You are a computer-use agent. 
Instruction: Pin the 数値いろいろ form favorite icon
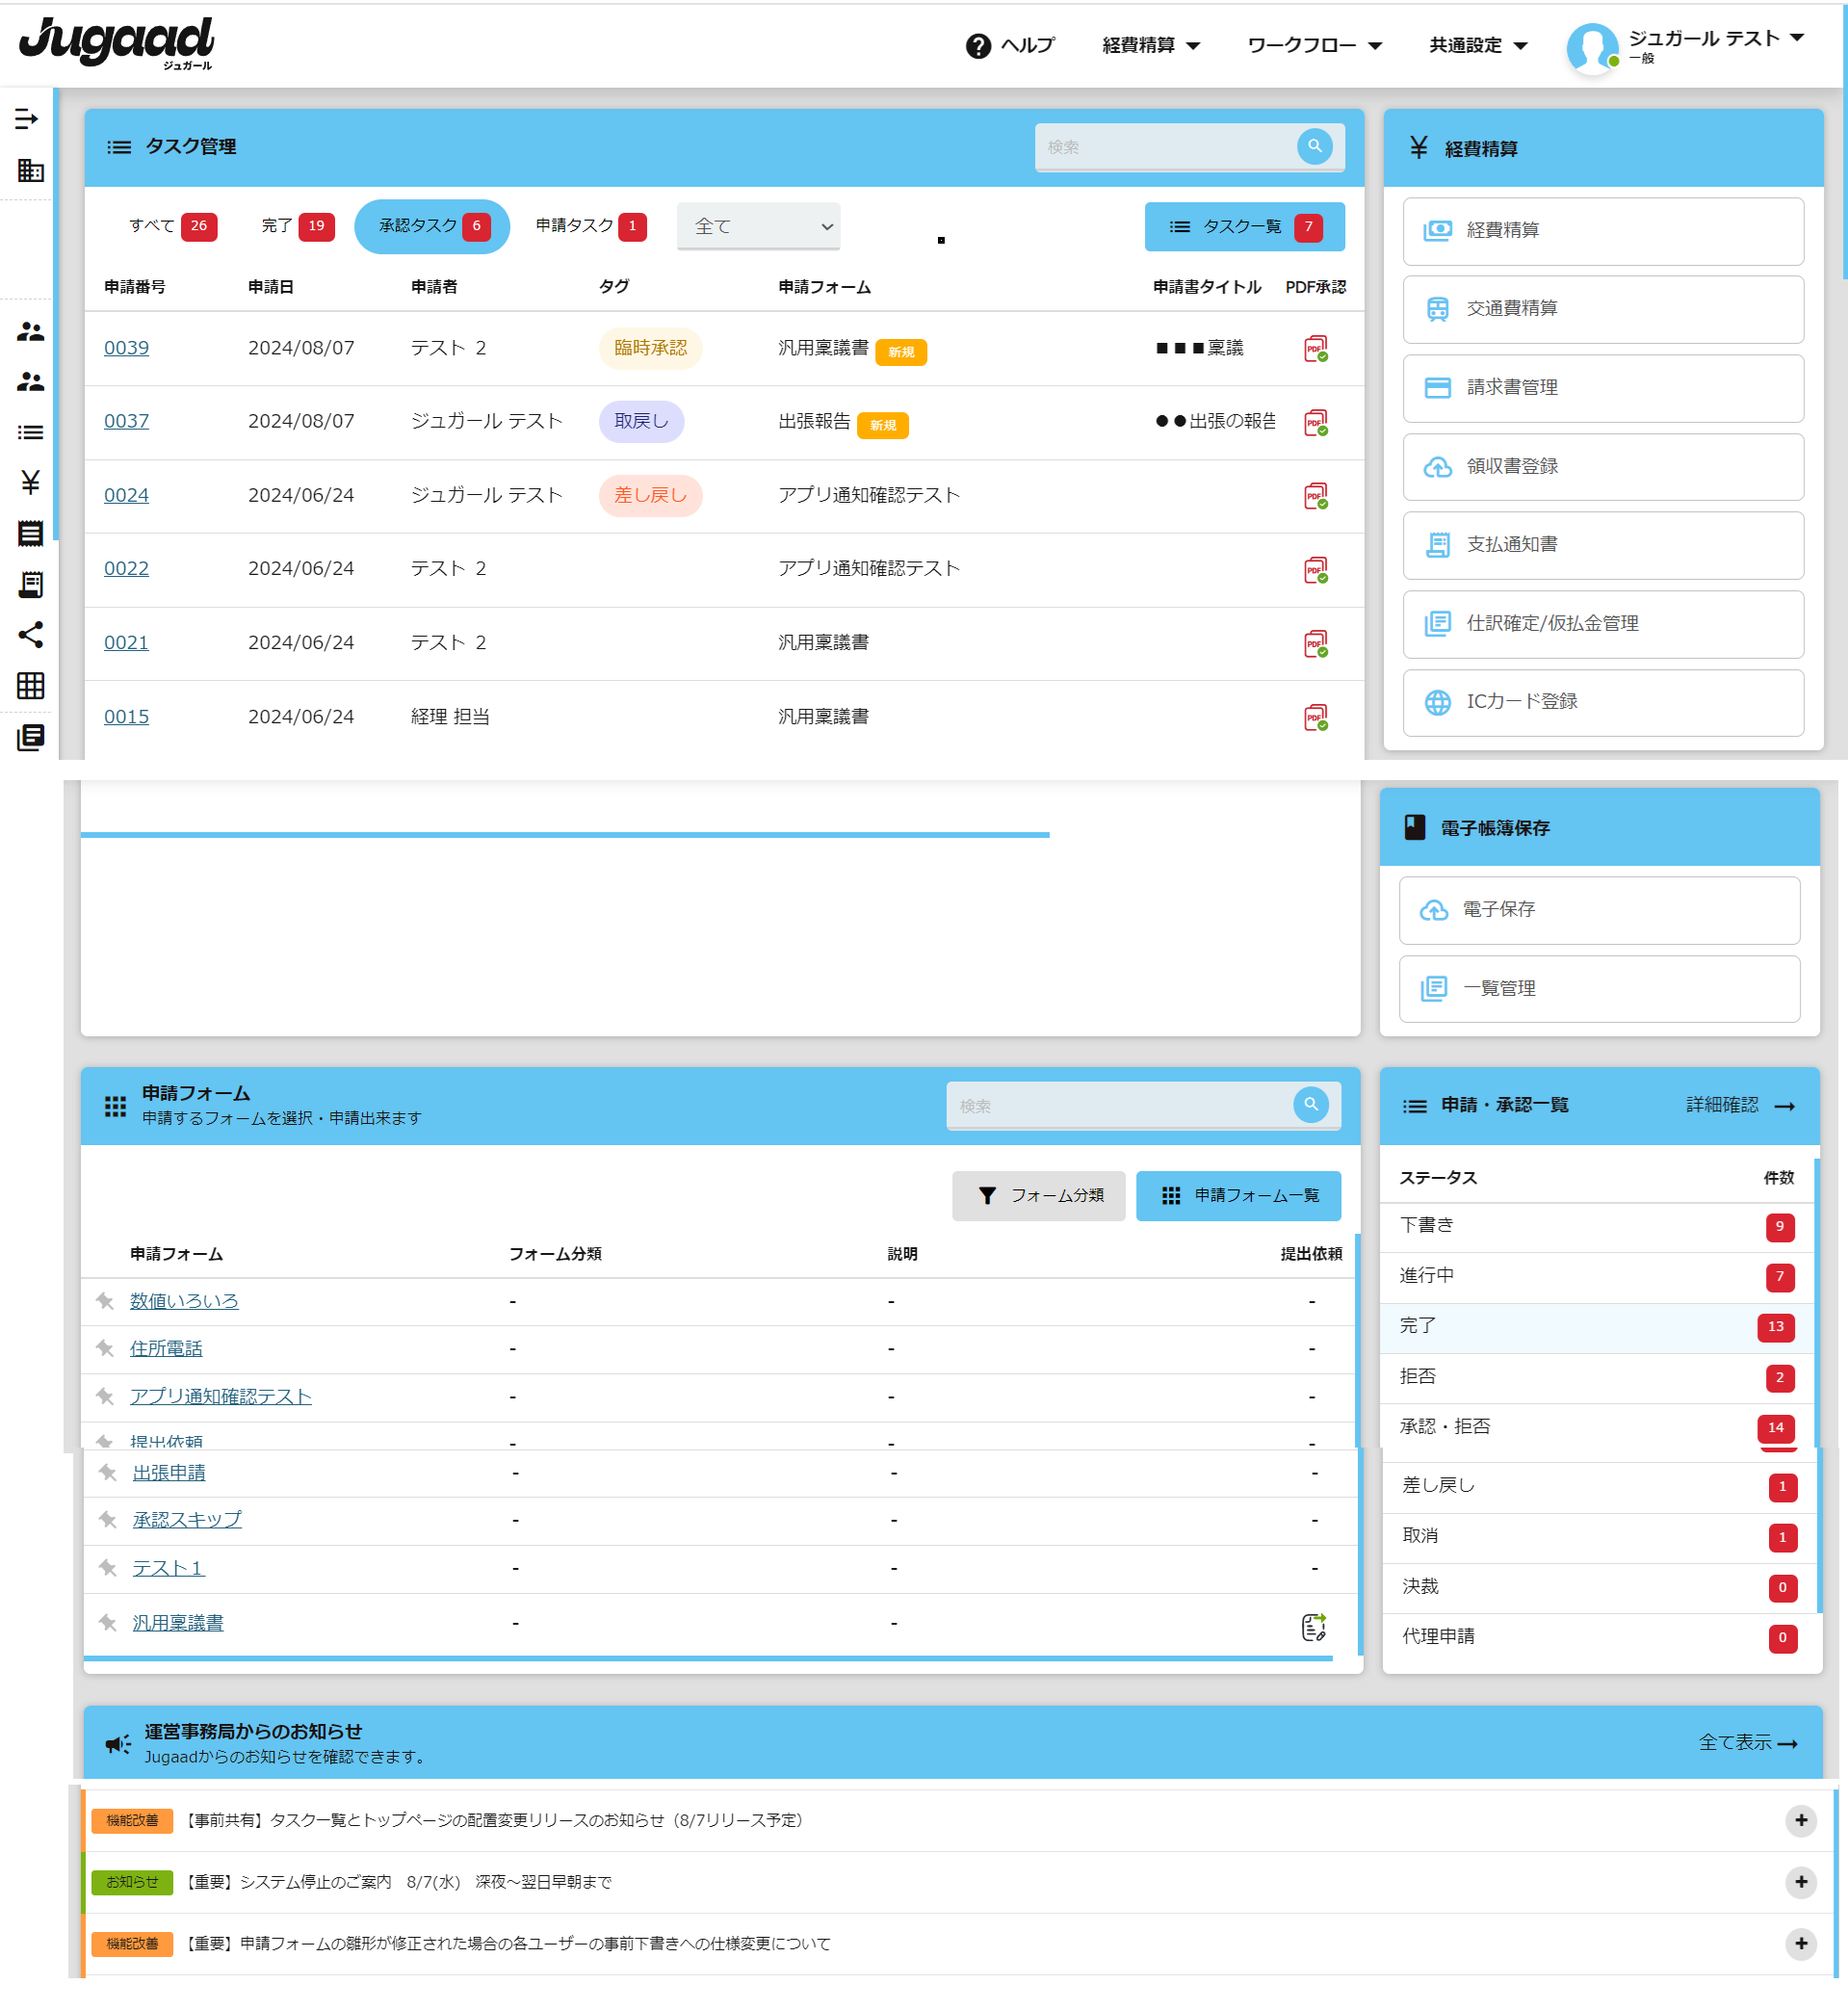pyautogui.click(x=105, y=1301)
